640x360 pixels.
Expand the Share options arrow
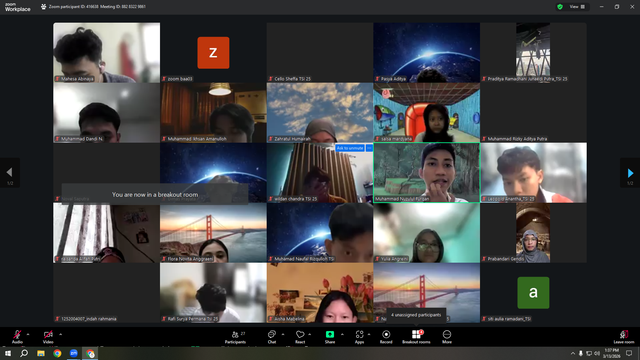pos(342,334)
